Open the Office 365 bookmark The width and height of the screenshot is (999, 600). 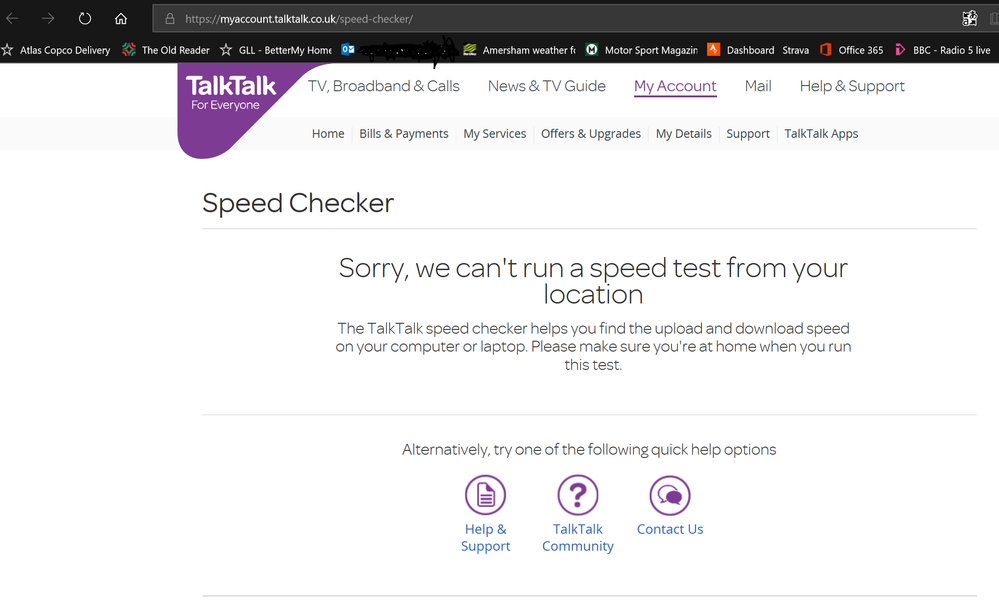click(x=851, y=50)
